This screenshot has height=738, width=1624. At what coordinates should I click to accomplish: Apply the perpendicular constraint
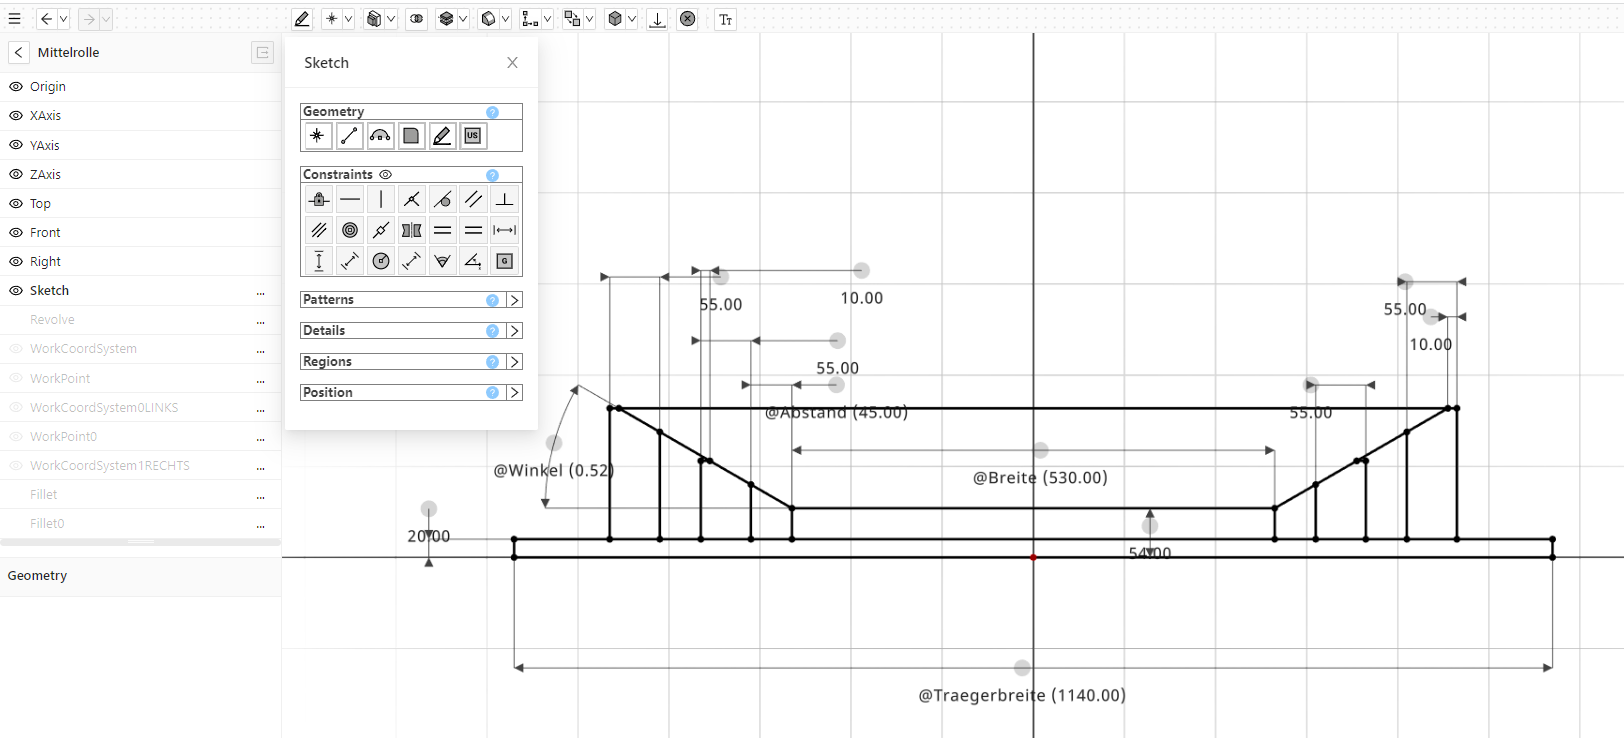tap(505, 199)
